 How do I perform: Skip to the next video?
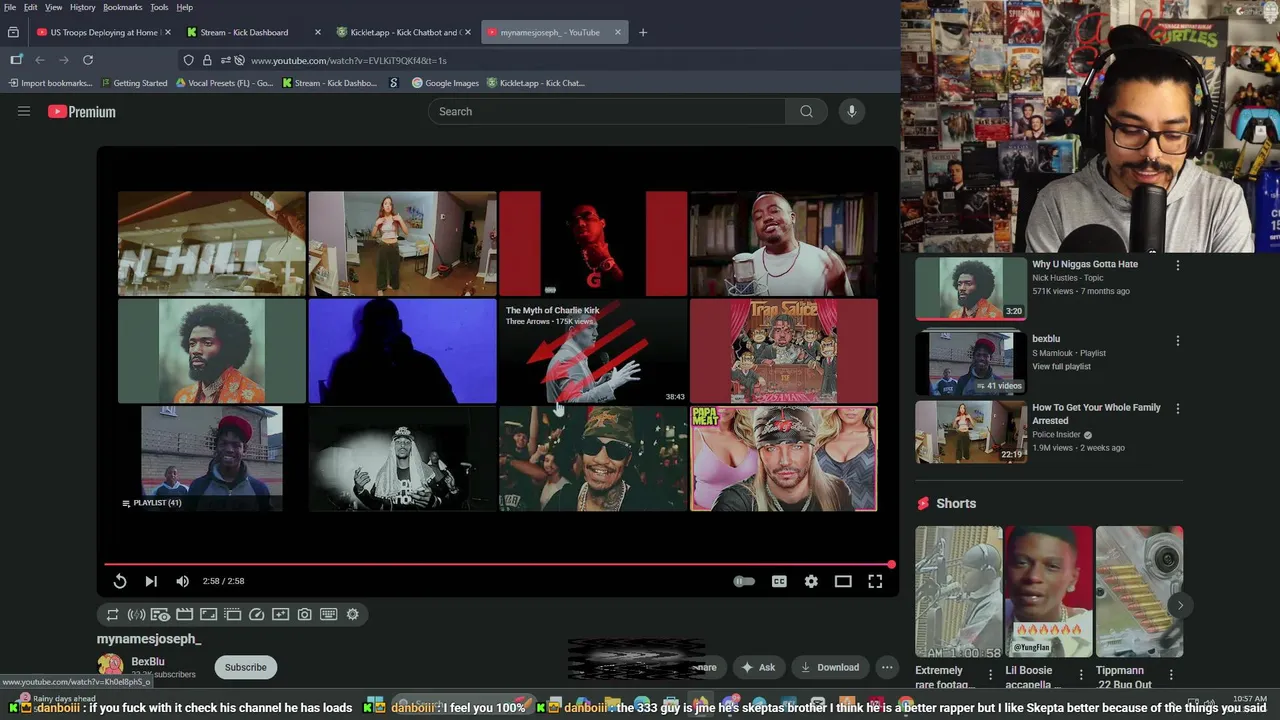(151, 581)
